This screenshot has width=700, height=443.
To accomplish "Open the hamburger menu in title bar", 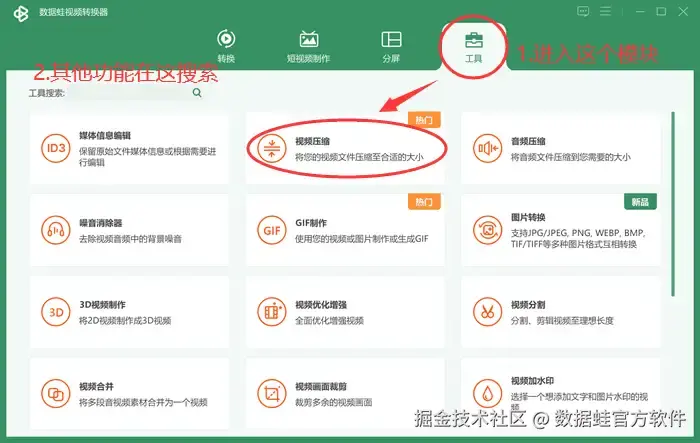I will point(605,11).
